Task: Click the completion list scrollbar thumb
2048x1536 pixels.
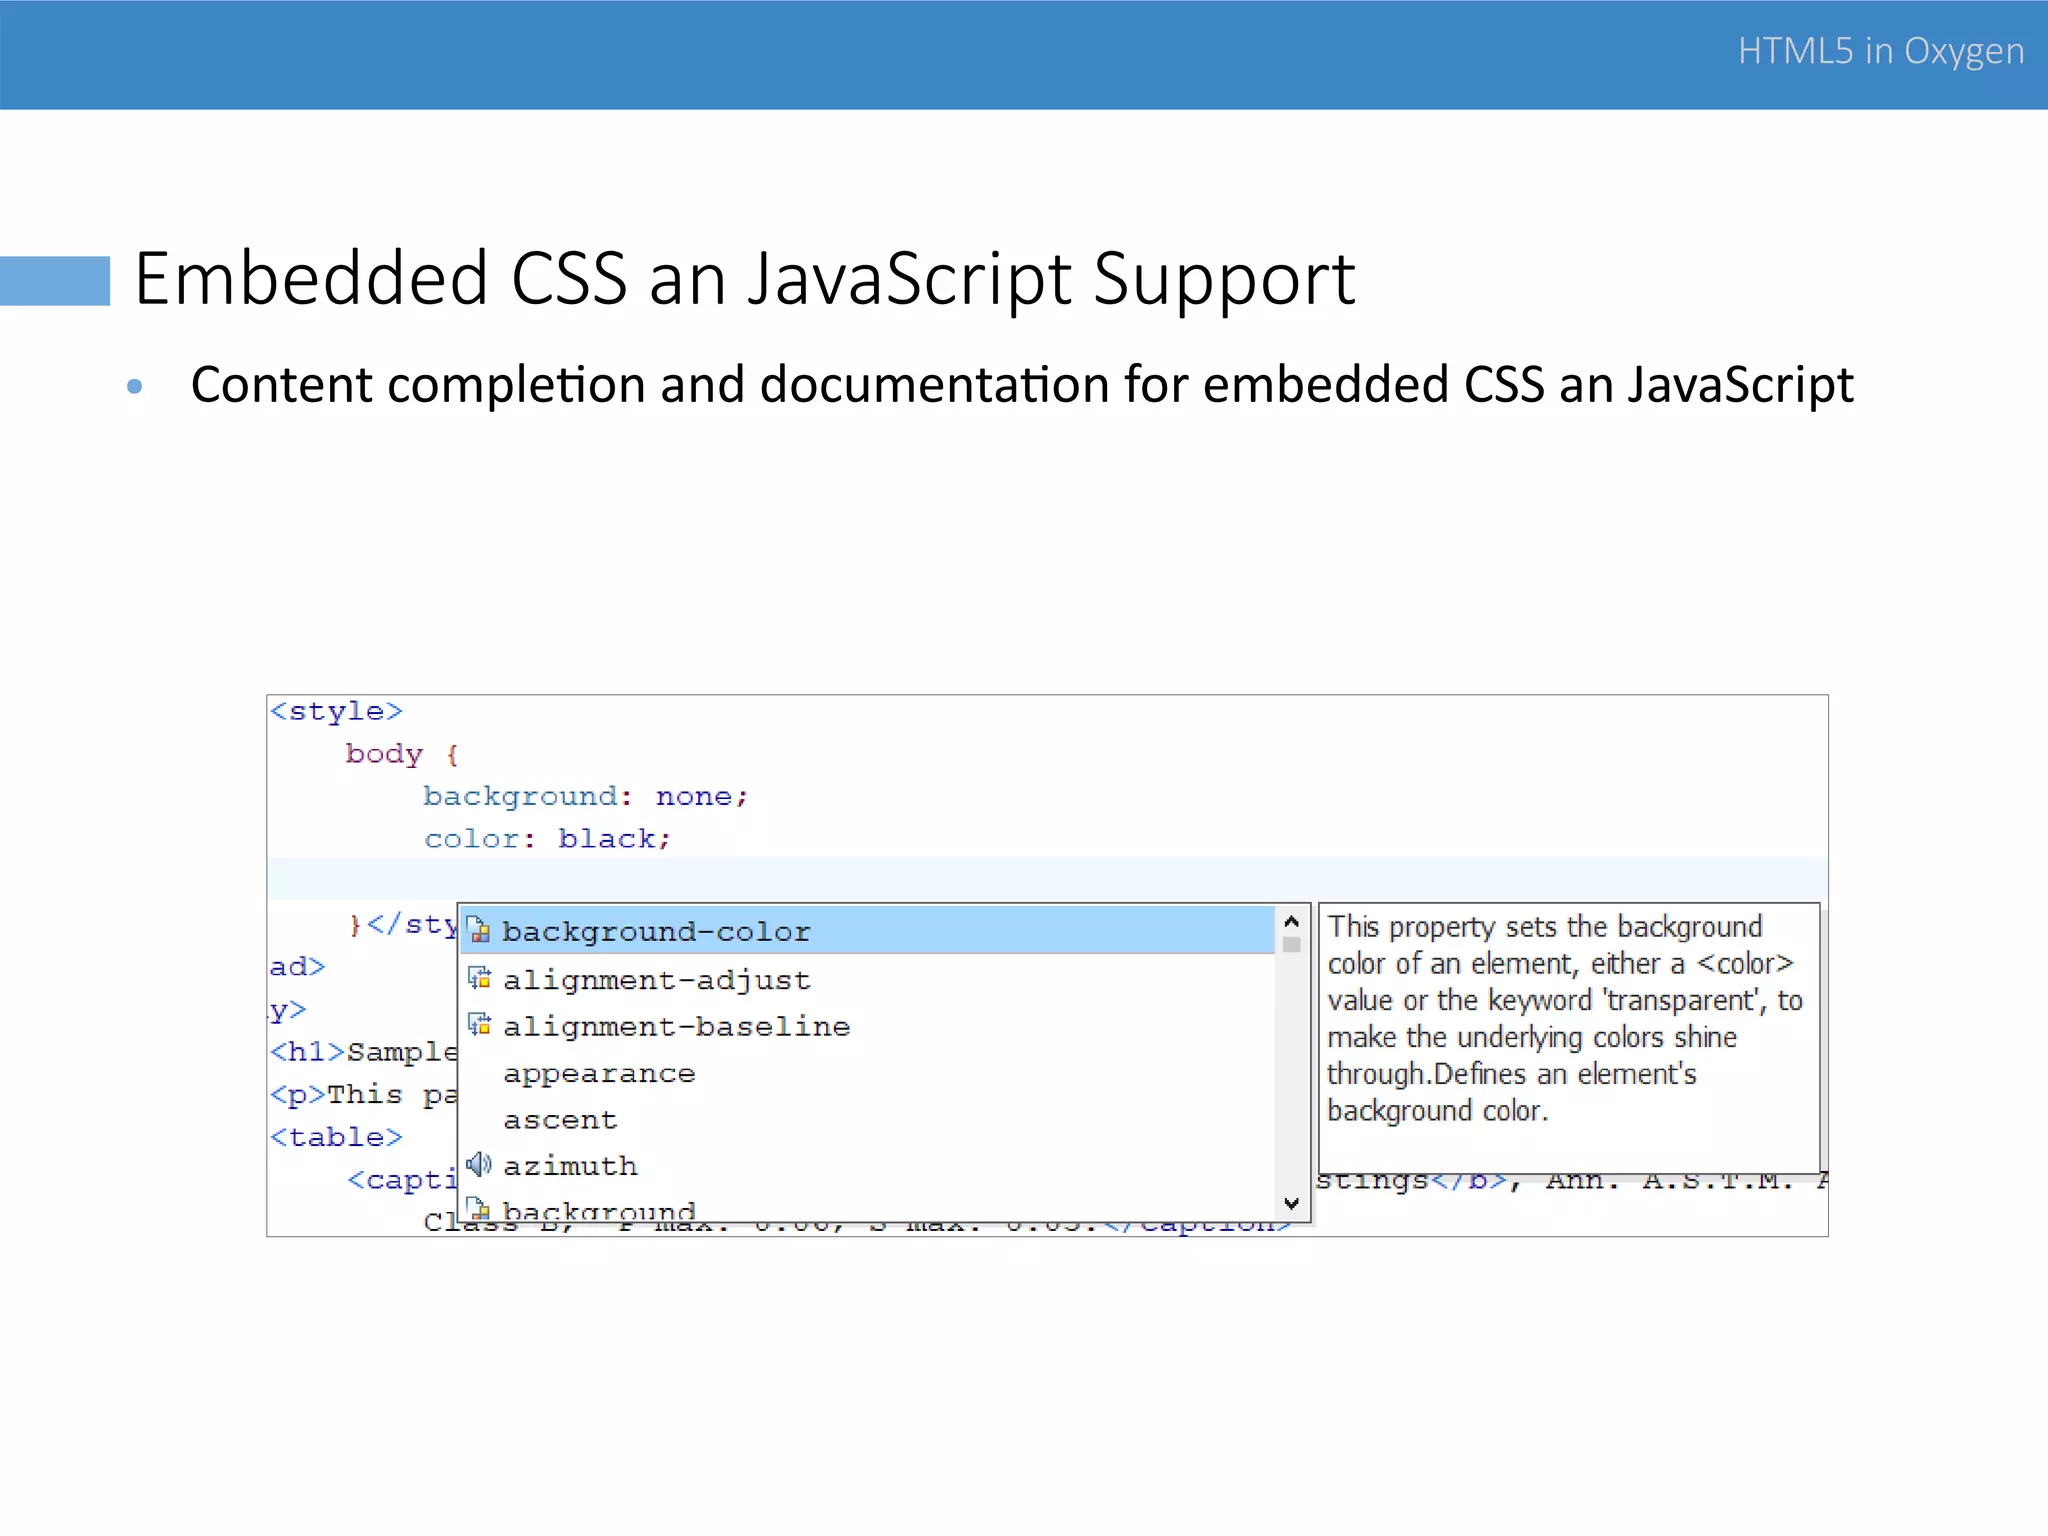Action: 1292,945
